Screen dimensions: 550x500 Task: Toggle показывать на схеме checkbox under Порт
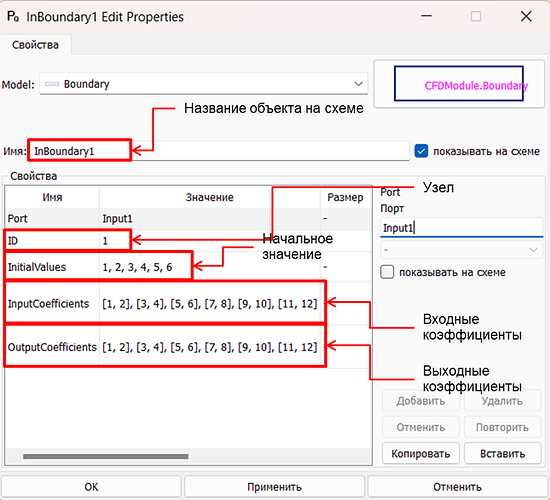(387, 272)
